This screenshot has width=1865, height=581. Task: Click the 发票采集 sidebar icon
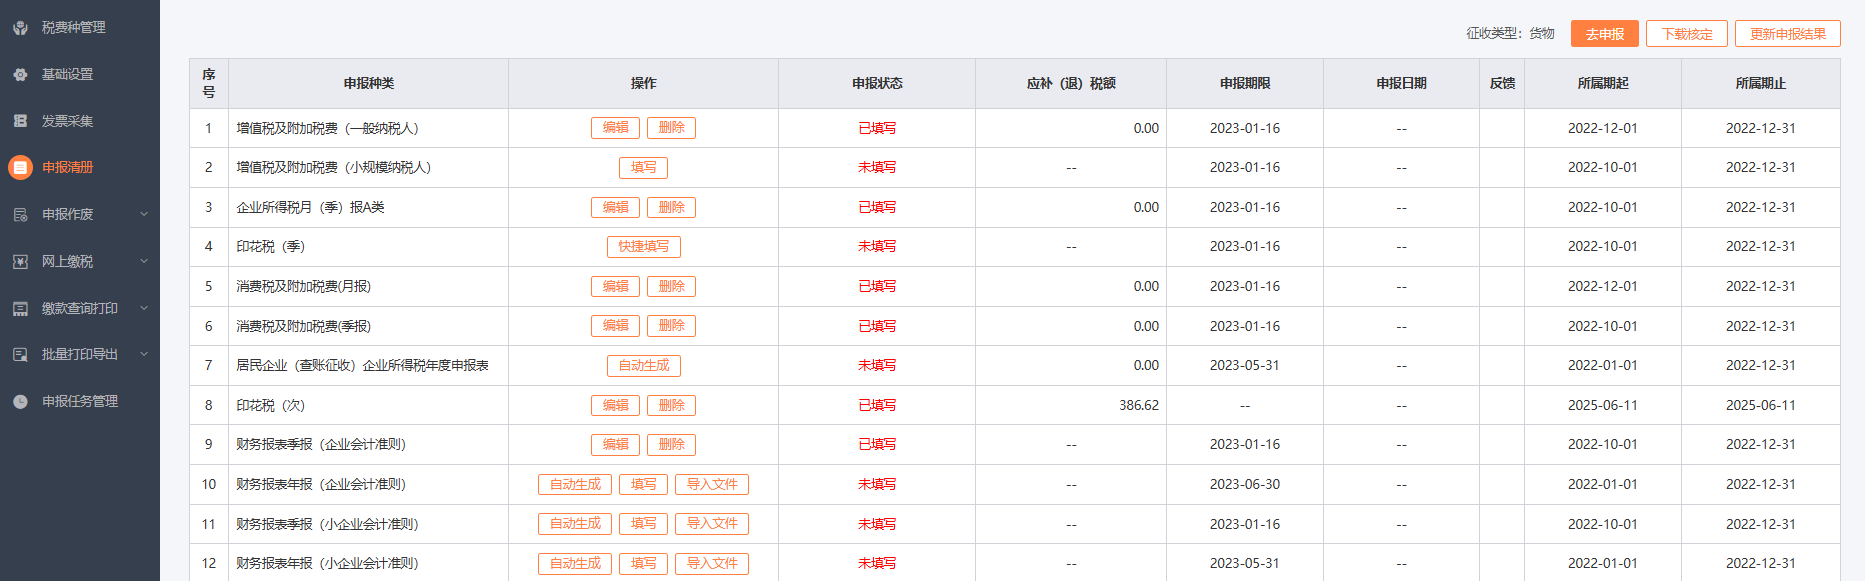coord(20,121)
